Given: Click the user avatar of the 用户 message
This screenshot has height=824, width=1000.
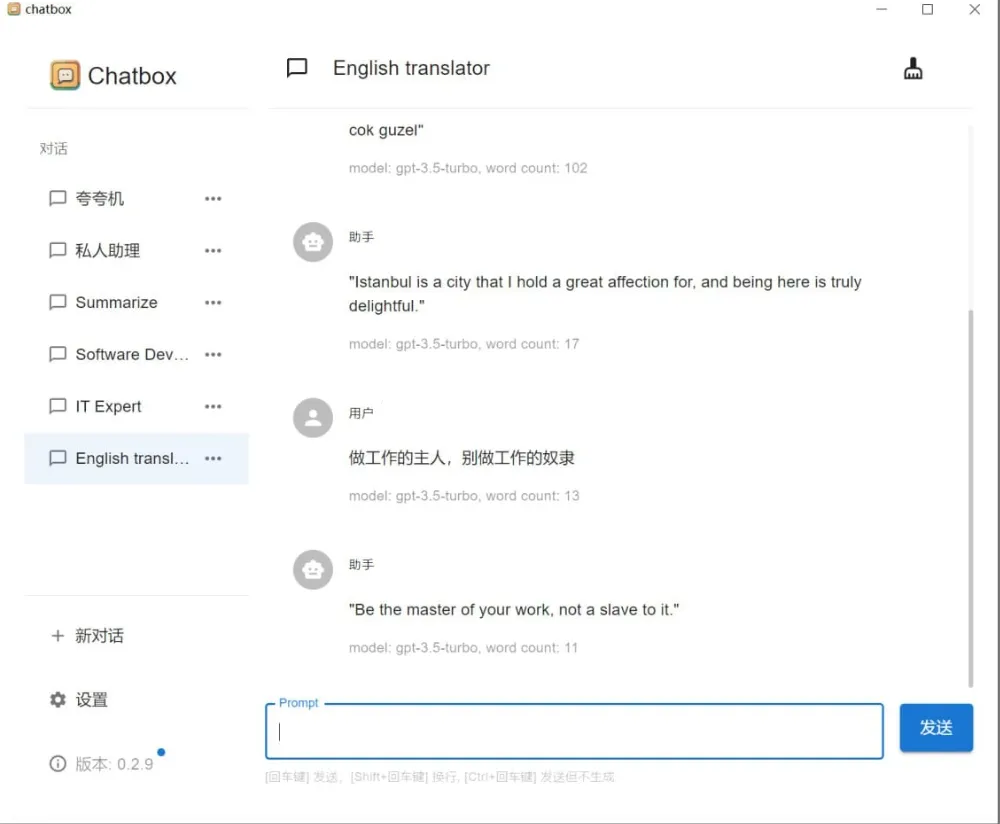Looking at the screenshot, I should (x=312, y=417).
